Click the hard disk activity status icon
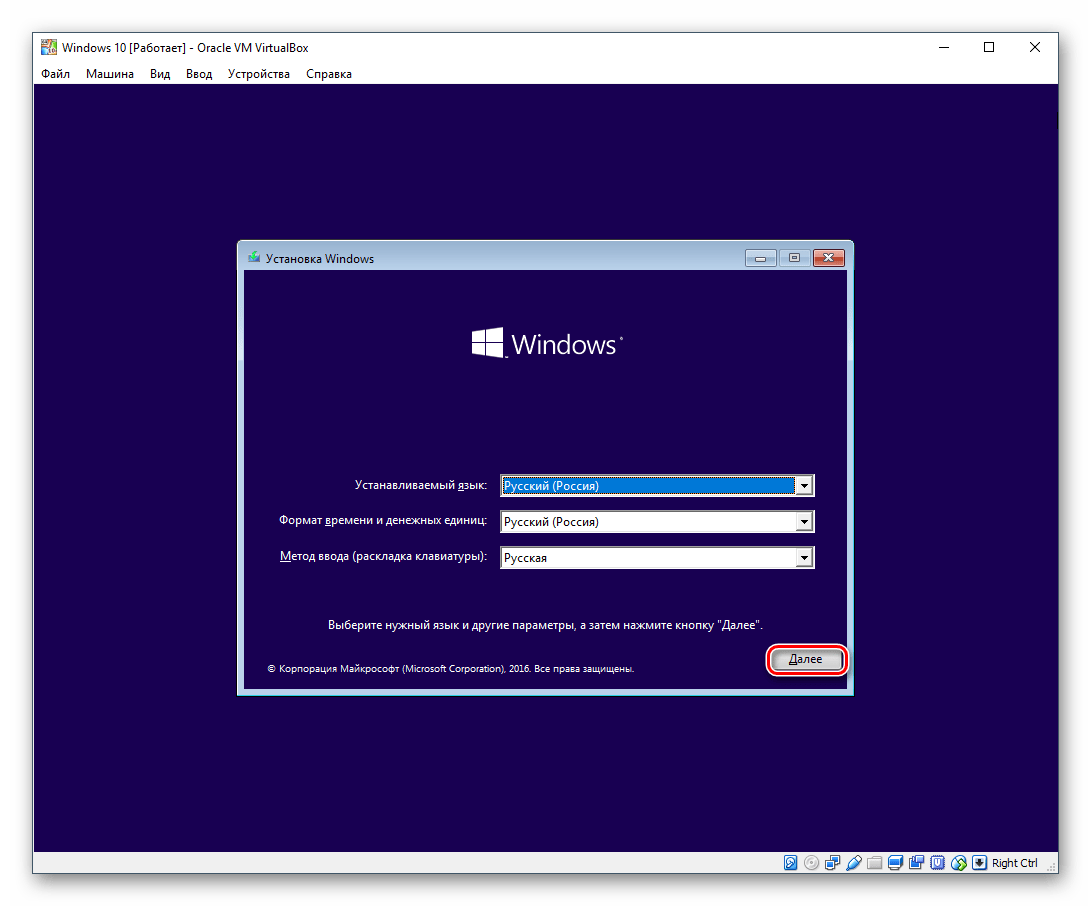The image size is (1091, 906). (x=791, y=863)
